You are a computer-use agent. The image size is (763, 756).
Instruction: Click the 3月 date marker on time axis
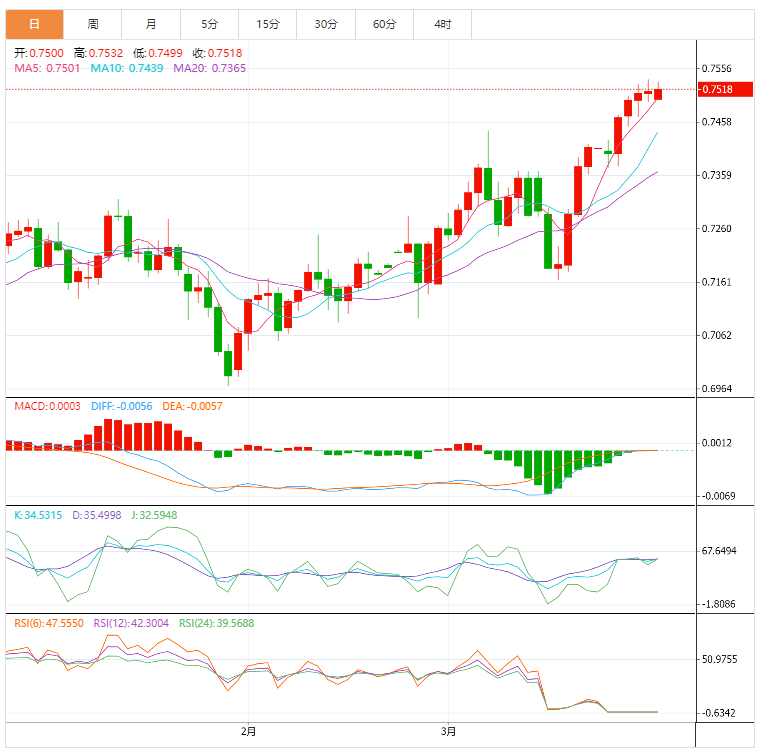point(448,731)
